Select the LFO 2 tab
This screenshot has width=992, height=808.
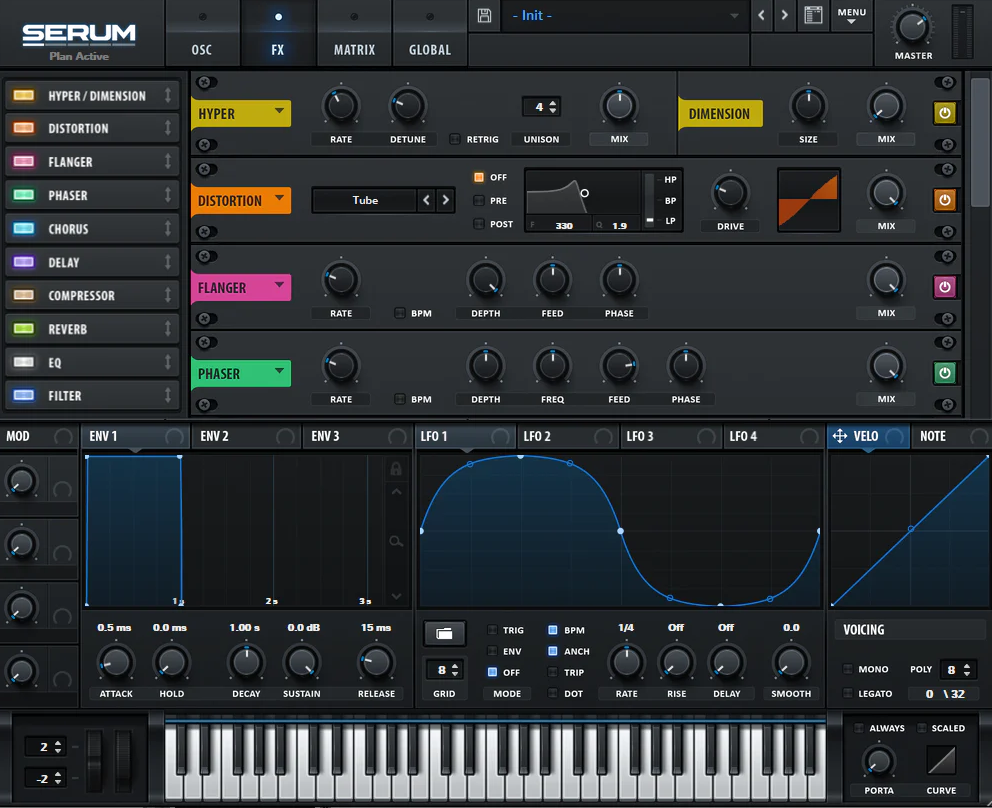[x=538, y=436]
